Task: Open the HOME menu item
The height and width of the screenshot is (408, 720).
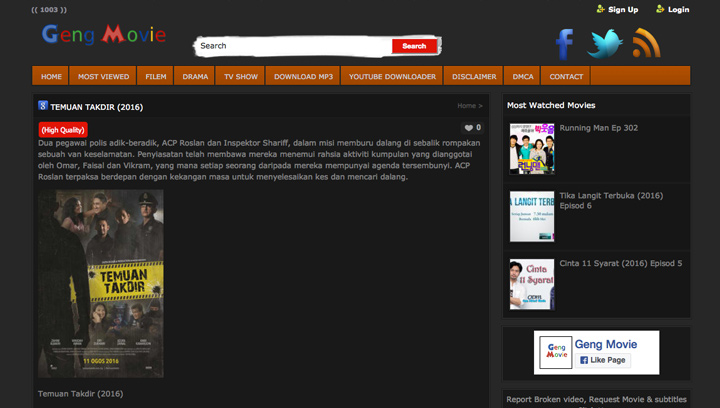Action: (51, 76)
